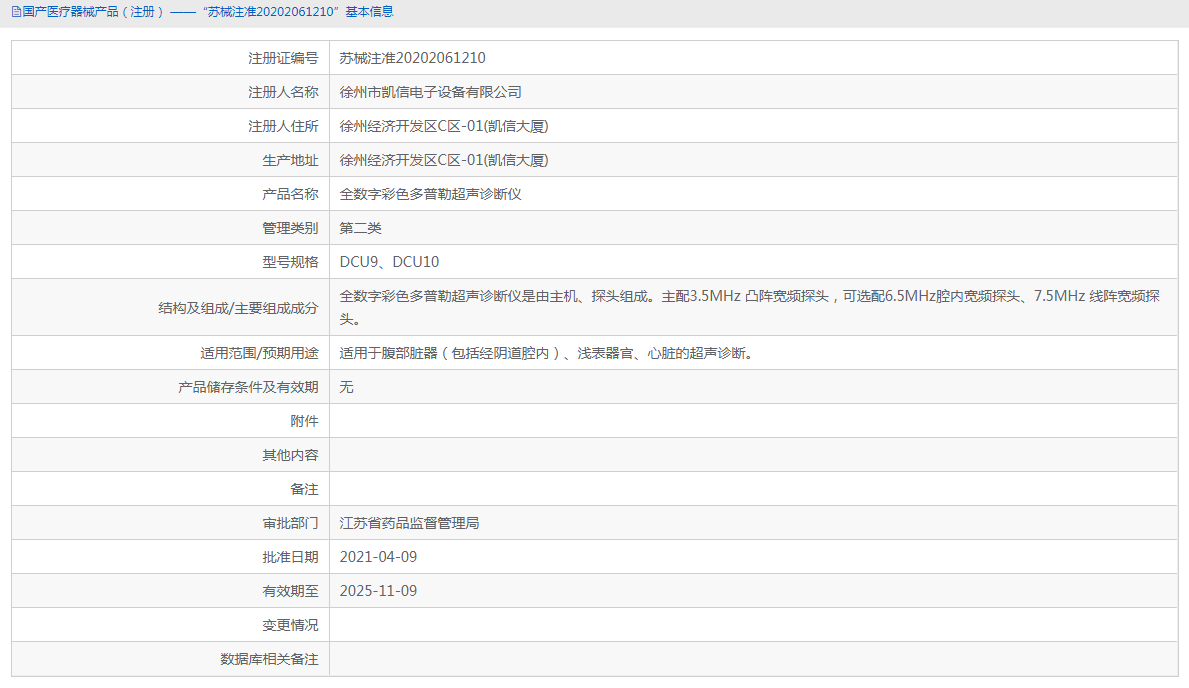Screen dimensions: 1189x688
Task: Click the label 变更情况
Action: 290,625
